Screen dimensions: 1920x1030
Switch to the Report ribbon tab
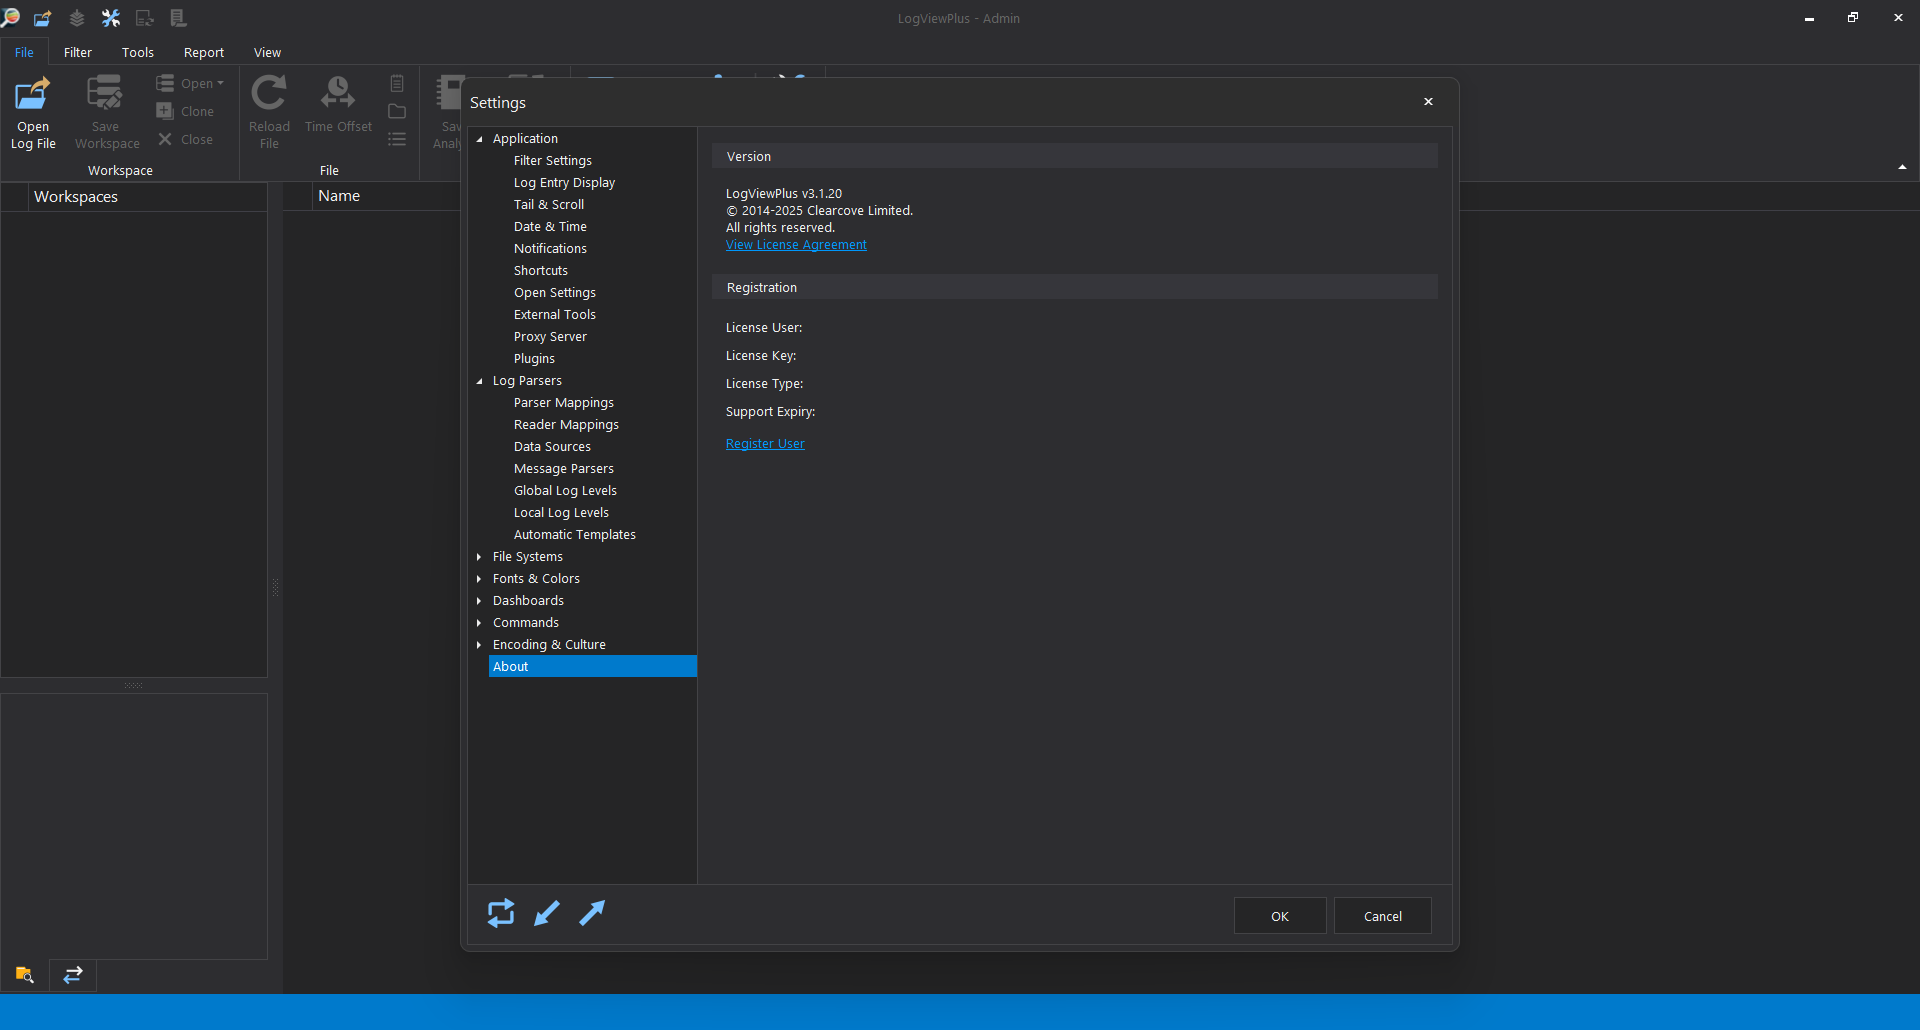point(204,52)
